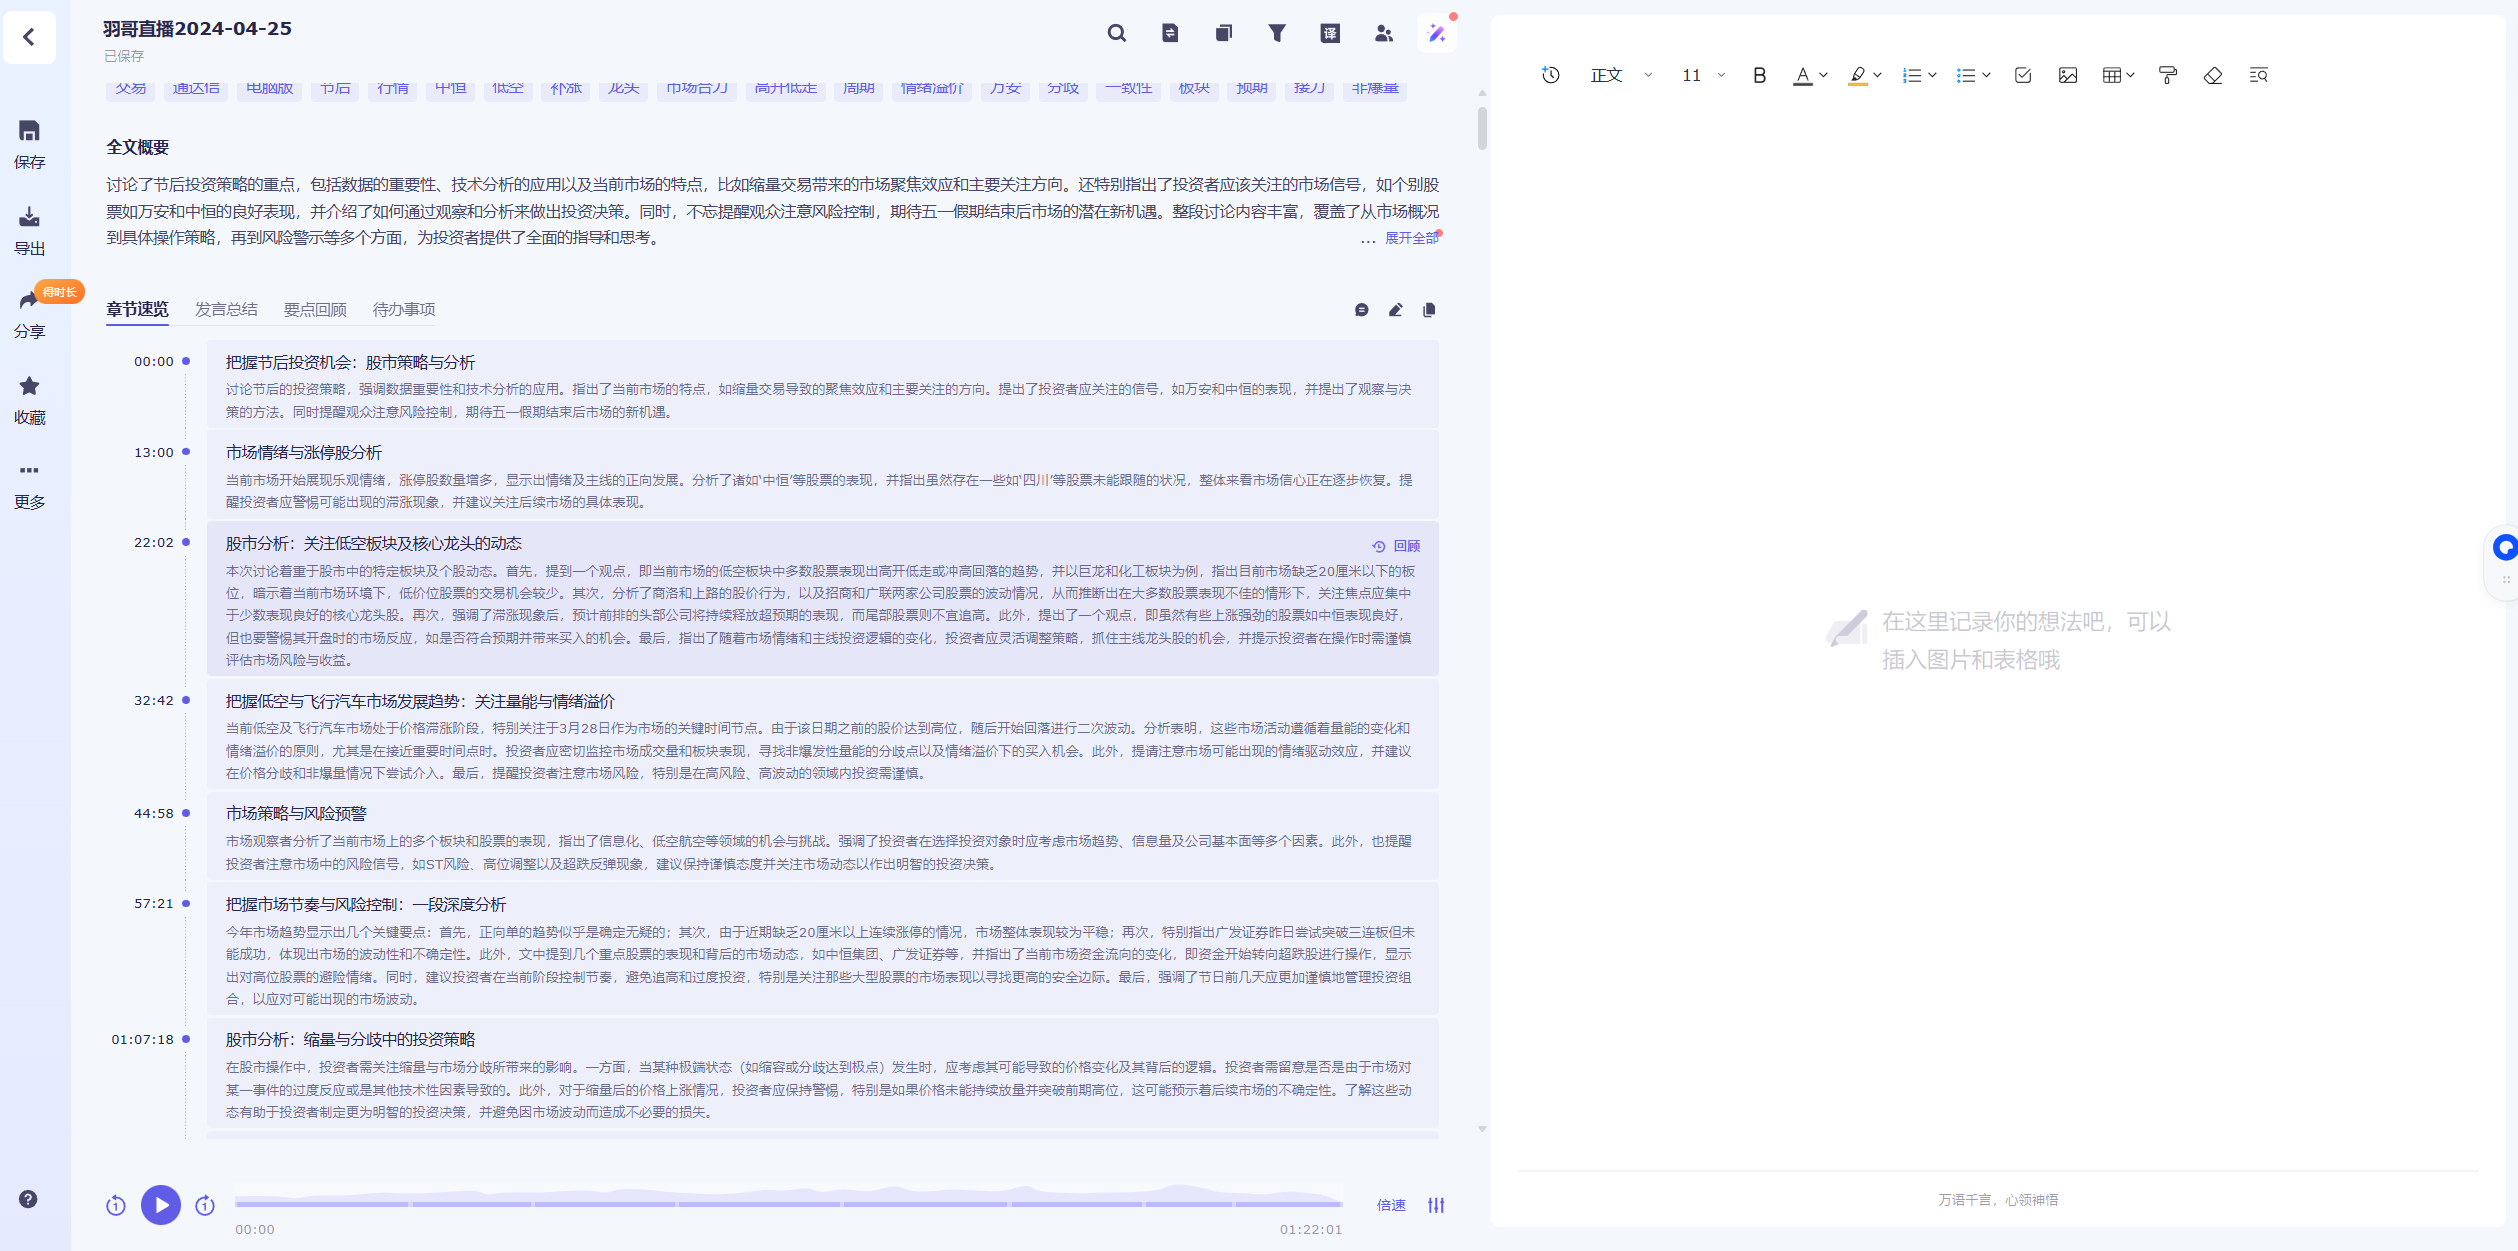Image resolution: width=2518 pixels, height=1251 pixels.
Task: Click the translate icon in header
Action: click(x=1330, y=33)
